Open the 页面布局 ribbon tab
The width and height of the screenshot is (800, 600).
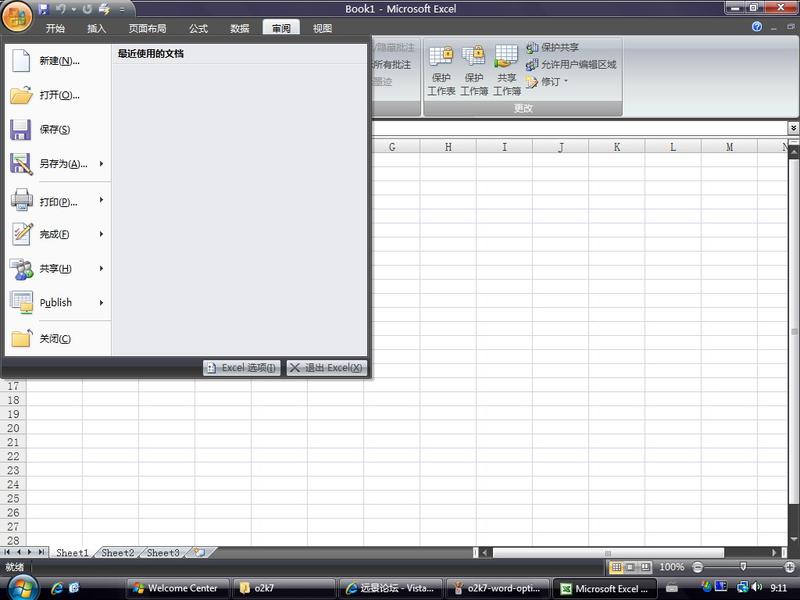click(x=147, y=29)
